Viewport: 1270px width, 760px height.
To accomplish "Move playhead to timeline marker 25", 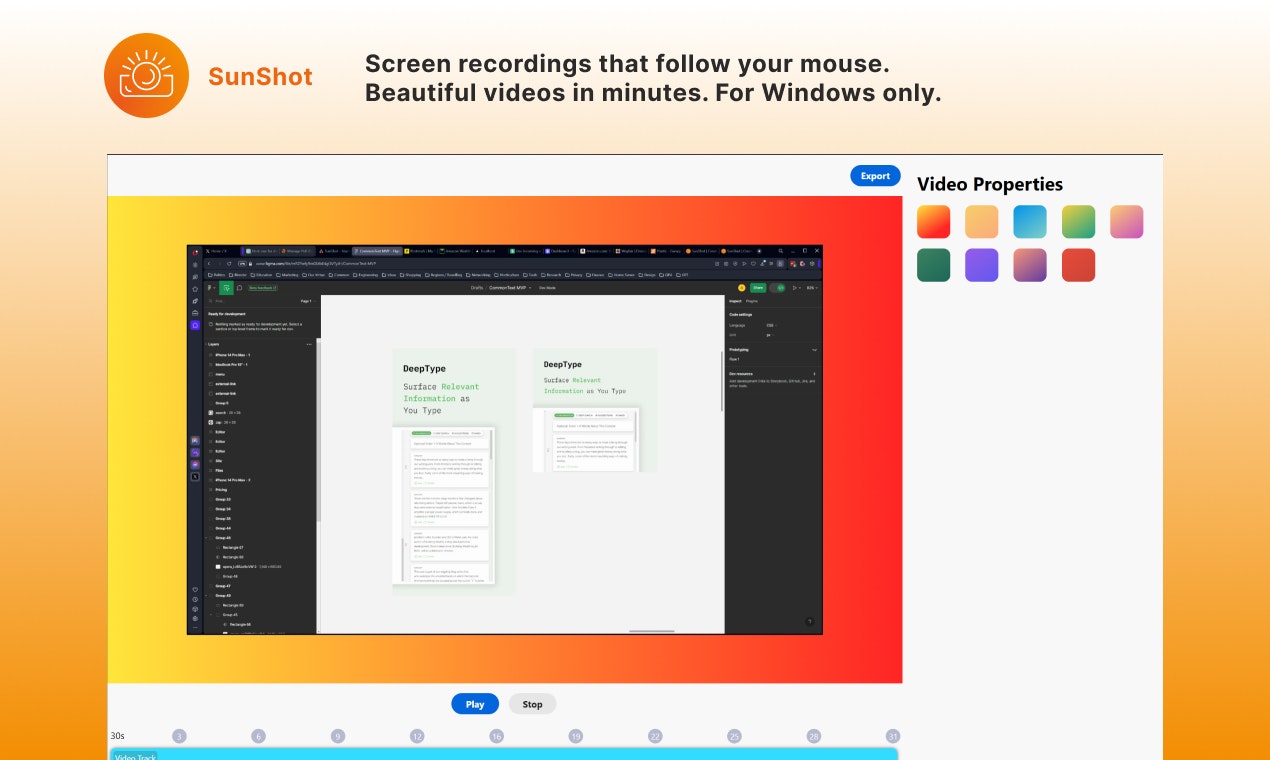I will click(x=734, y=736).
